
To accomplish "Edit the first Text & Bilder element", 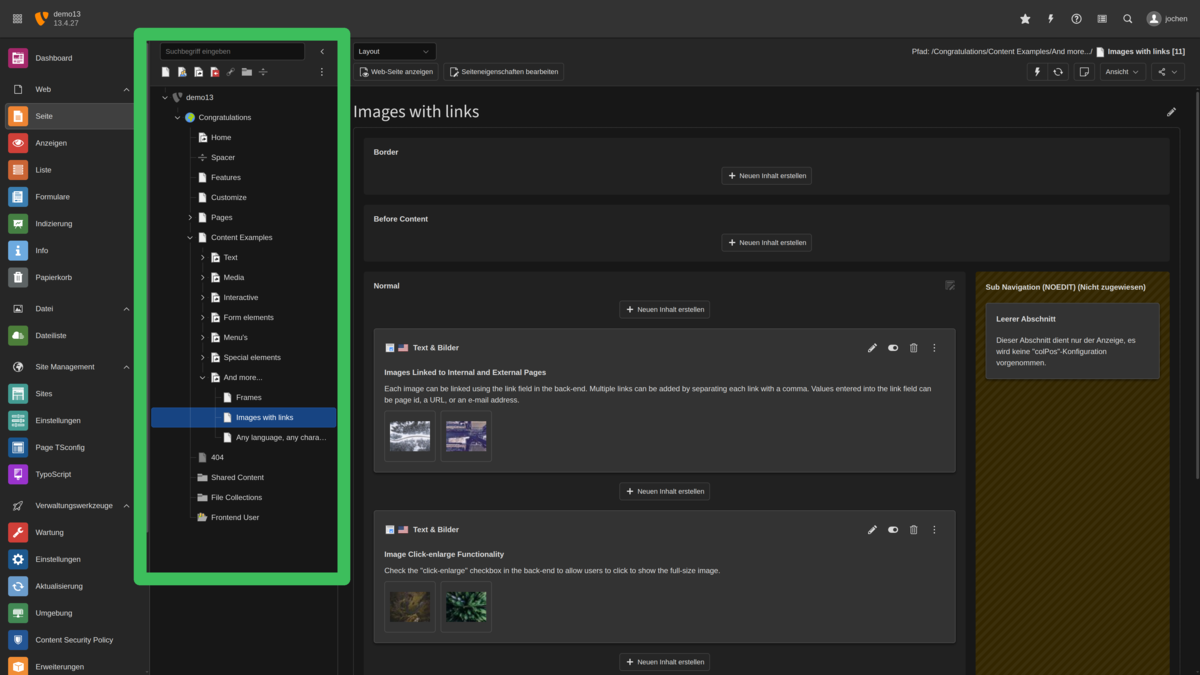I will click(872, 348).
